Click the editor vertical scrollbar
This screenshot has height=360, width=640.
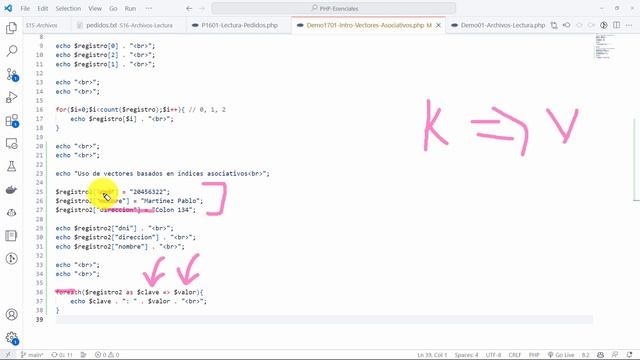[636, 159]
